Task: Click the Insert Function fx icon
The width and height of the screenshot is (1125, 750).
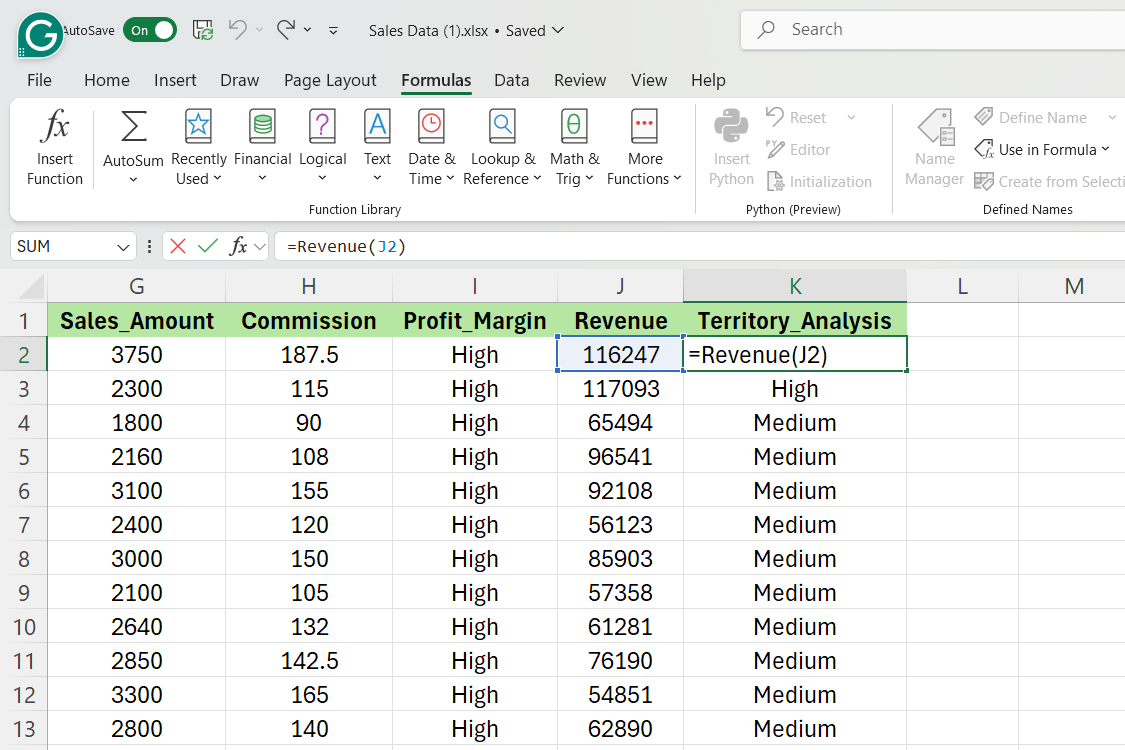Action: click(x=55, y=126)
